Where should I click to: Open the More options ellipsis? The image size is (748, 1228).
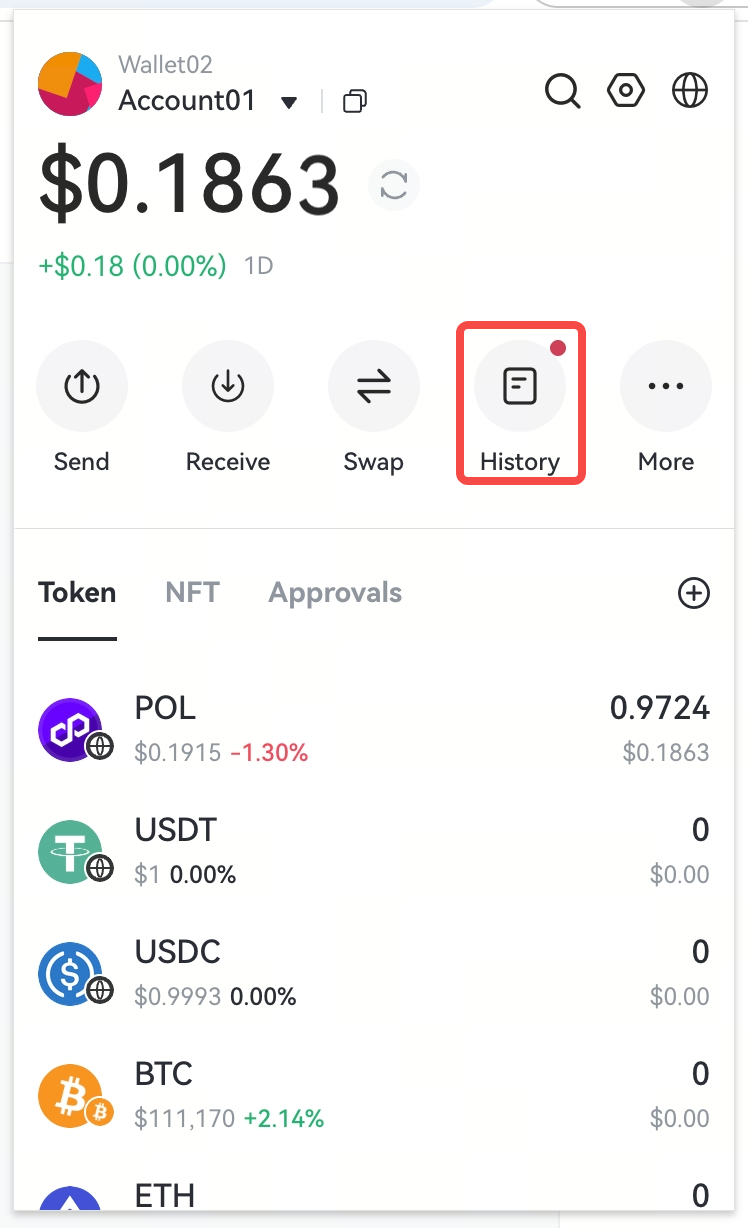pos(666,387)
